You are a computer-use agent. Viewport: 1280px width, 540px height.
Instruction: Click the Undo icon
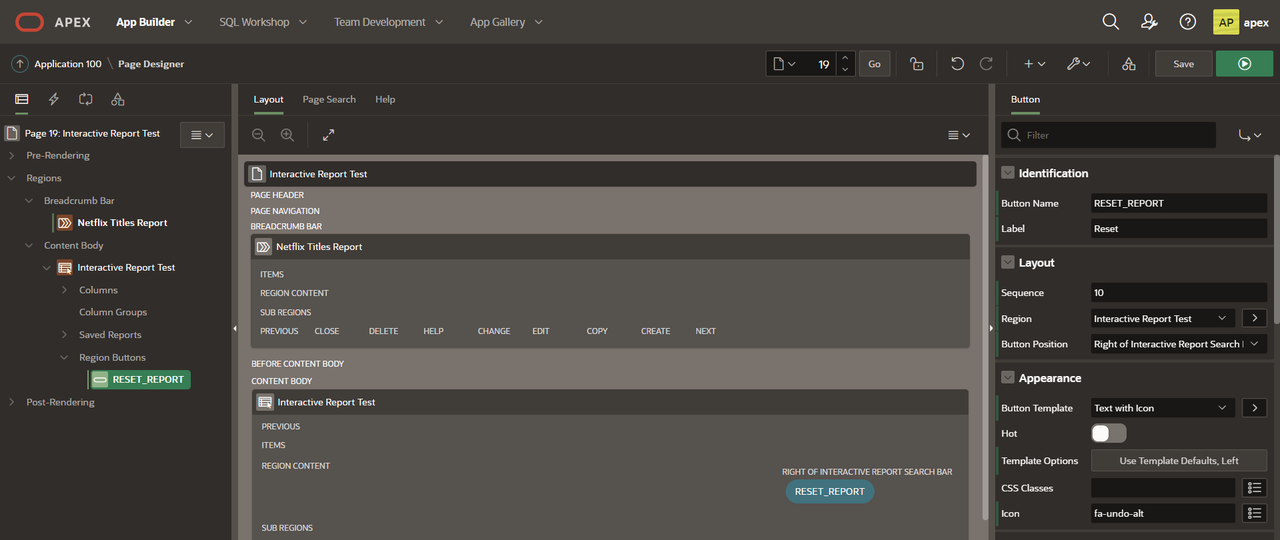click(x=957, y=64)
